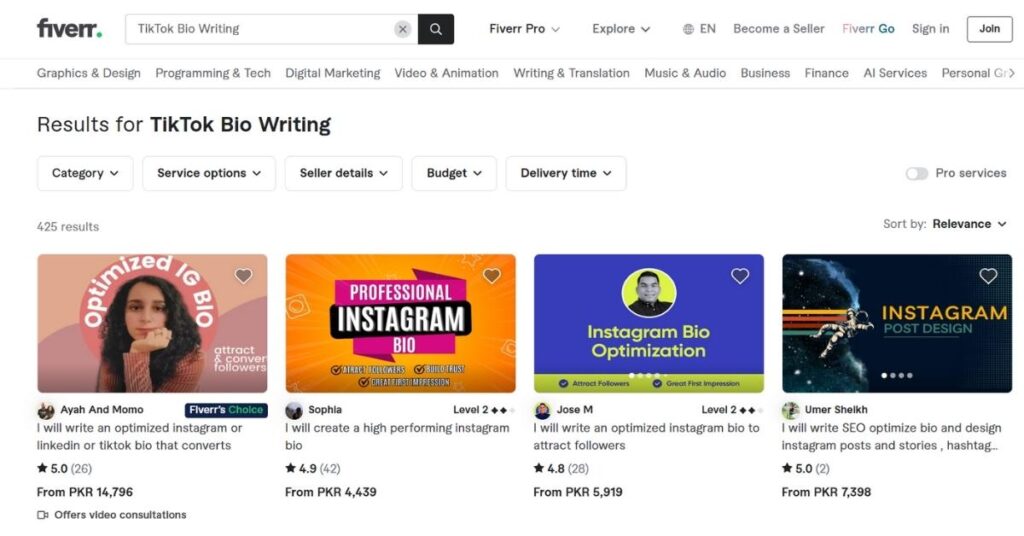Click seller name Sophia
The width and height of the screenshot is (1024, 536).
325,410
